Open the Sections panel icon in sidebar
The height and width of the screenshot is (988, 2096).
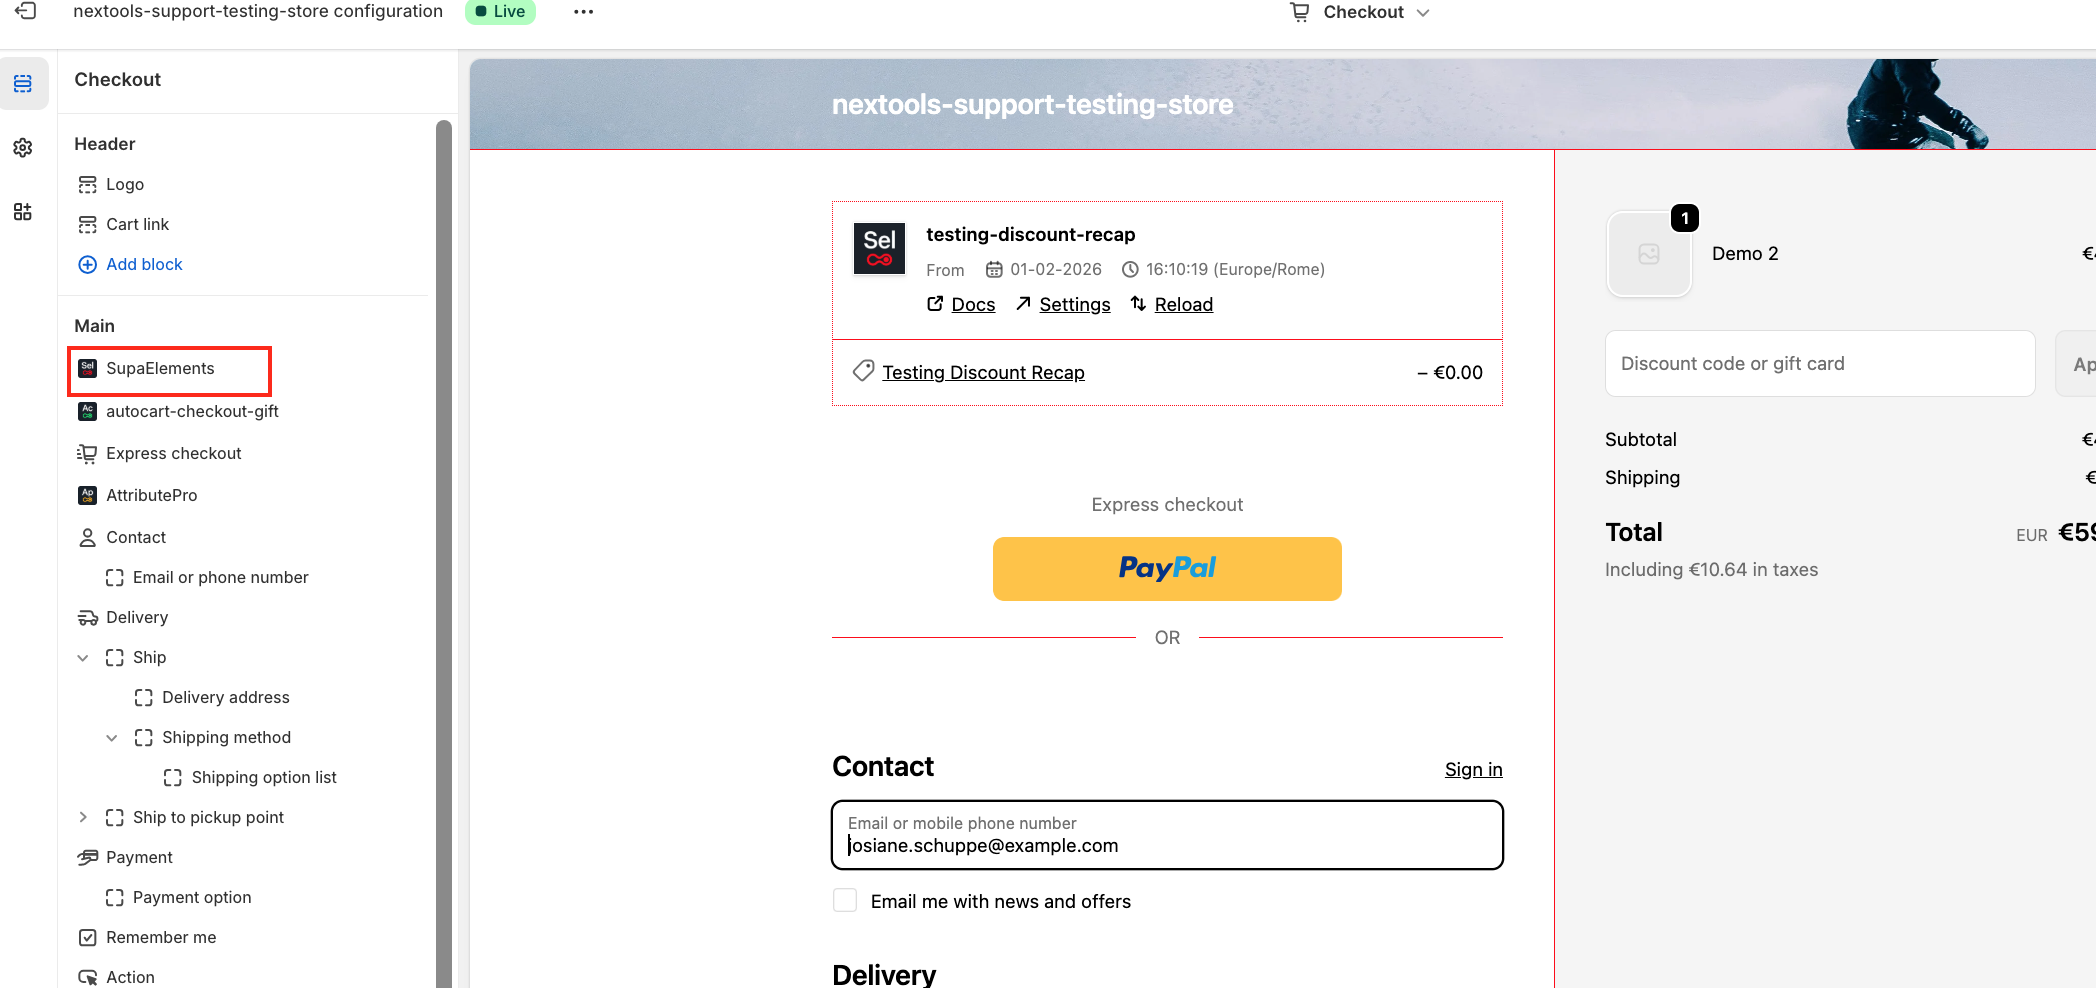23,84
